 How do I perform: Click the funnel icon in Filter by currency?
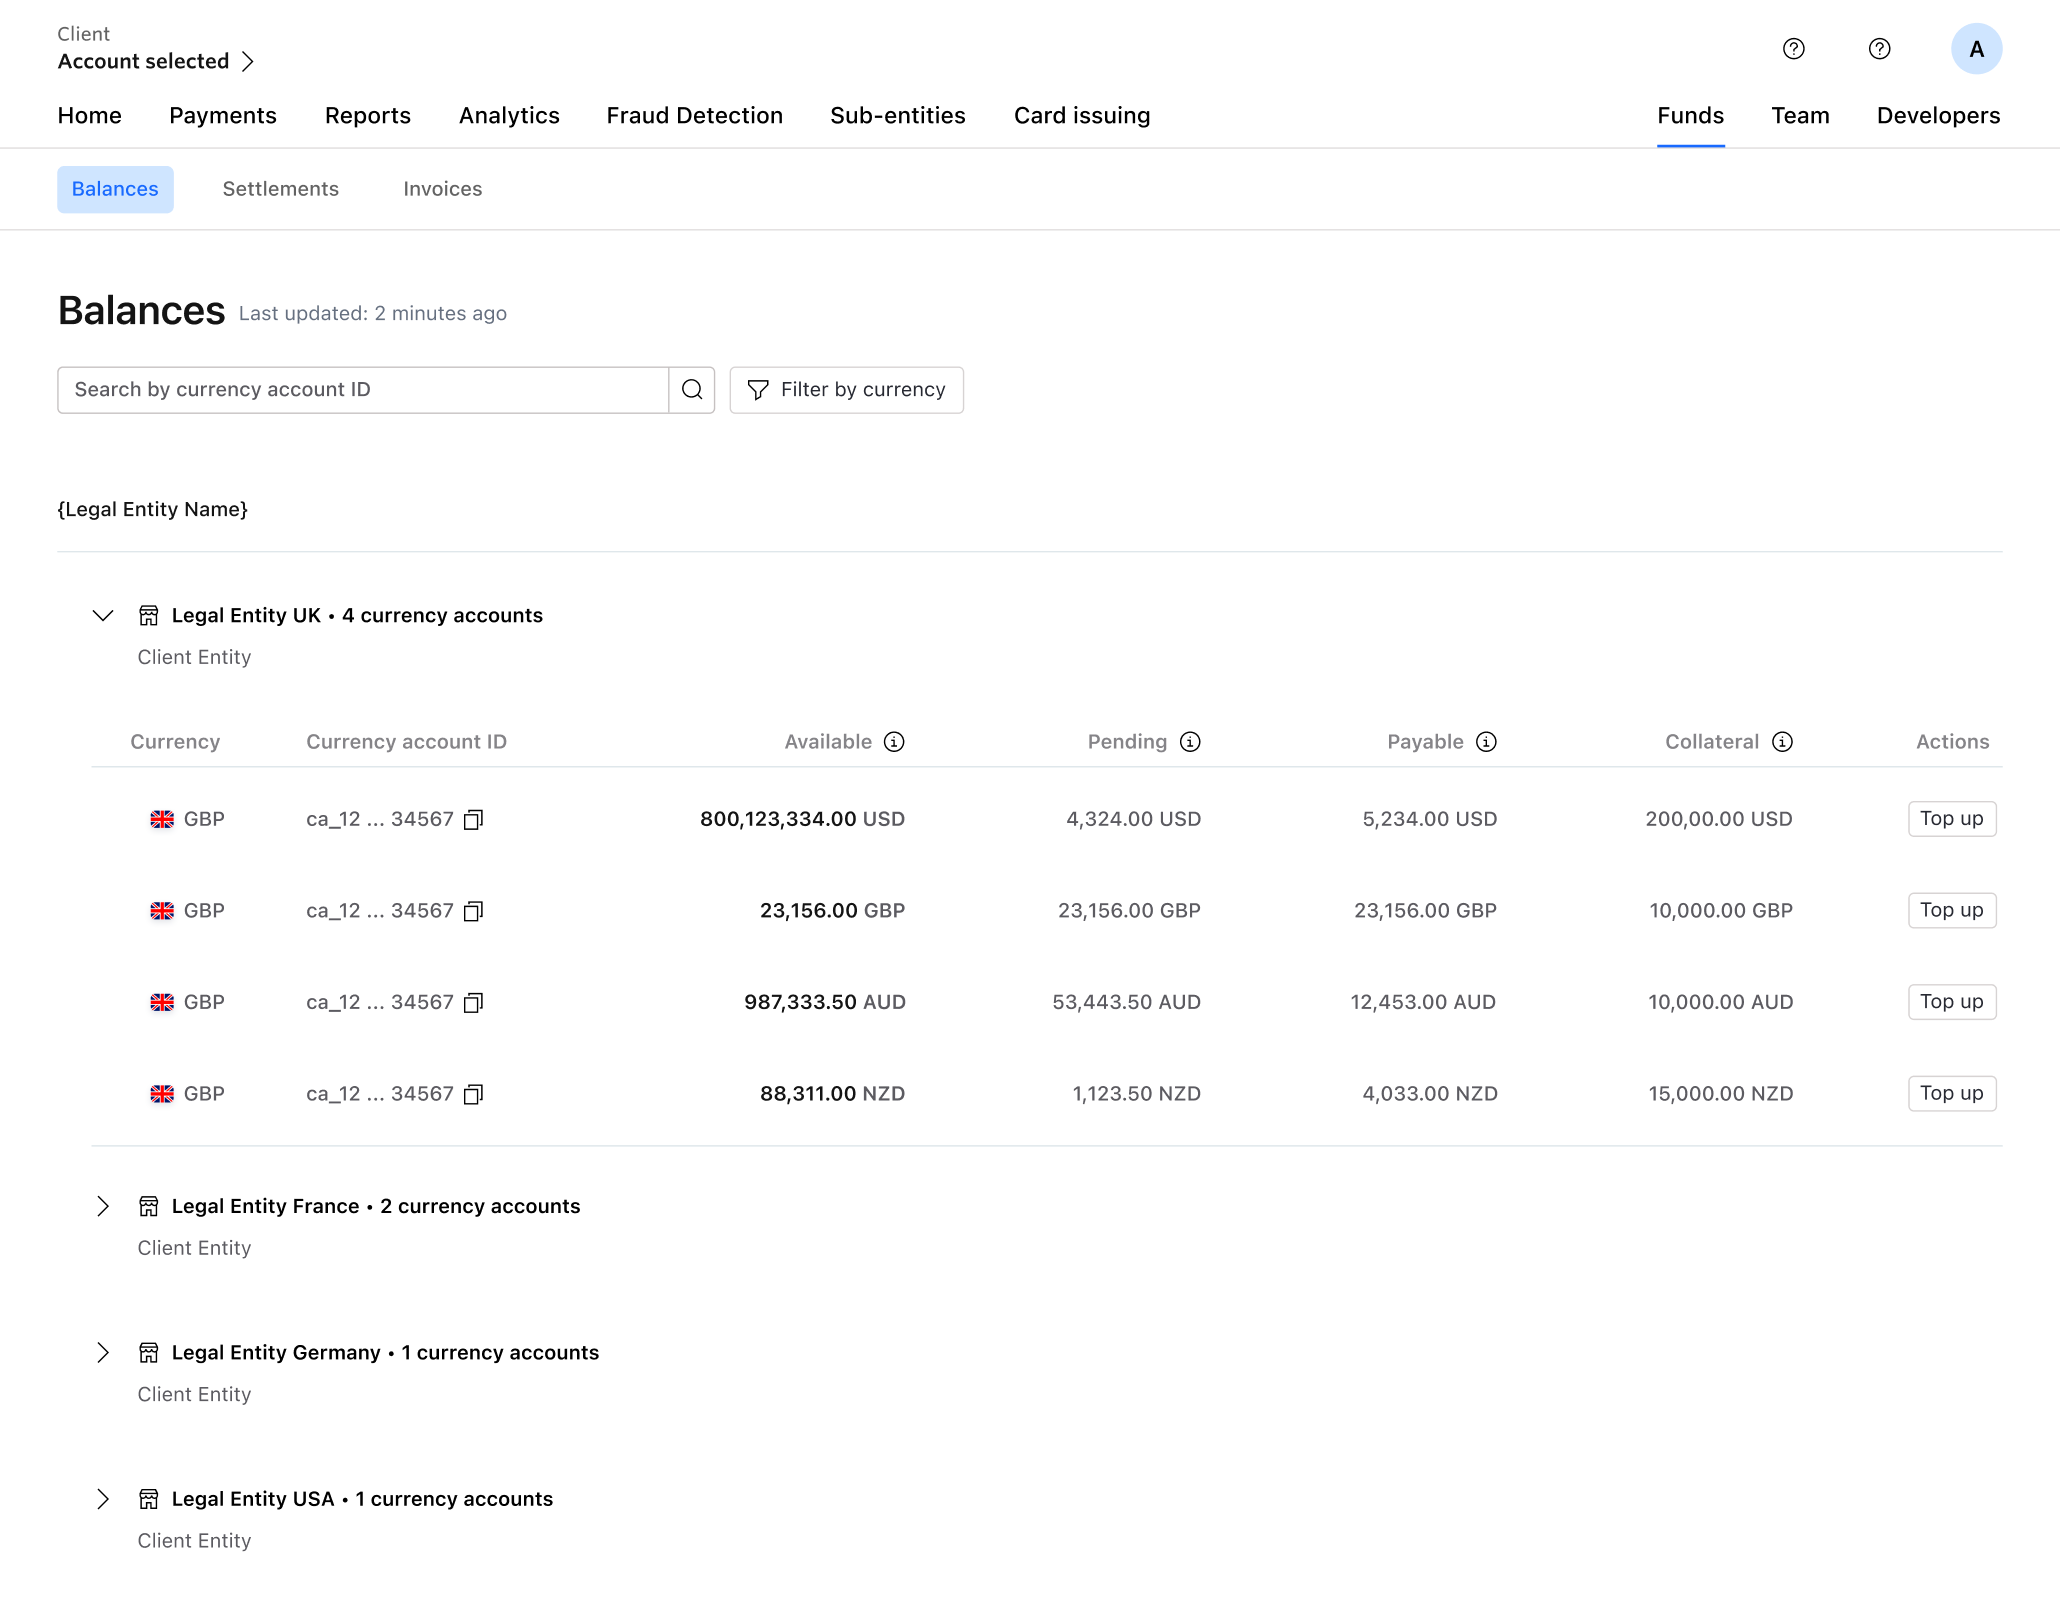[758, 390]
